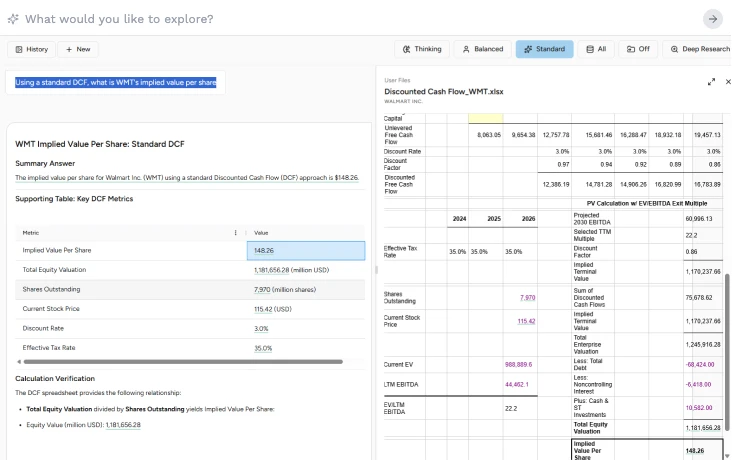The width and height of the screenshot is (732, 460).
Task: Click the $148.26 summary answer sentence
Action: (187, 178)
